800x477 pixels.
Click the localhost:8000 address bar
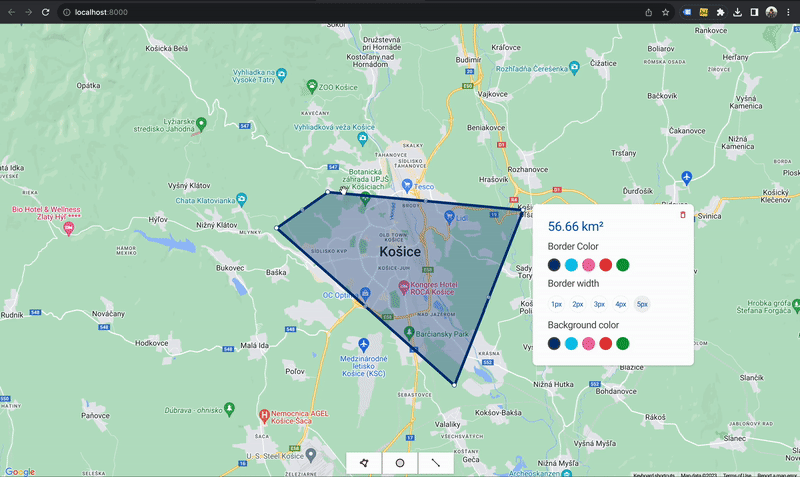pos(352,12)
